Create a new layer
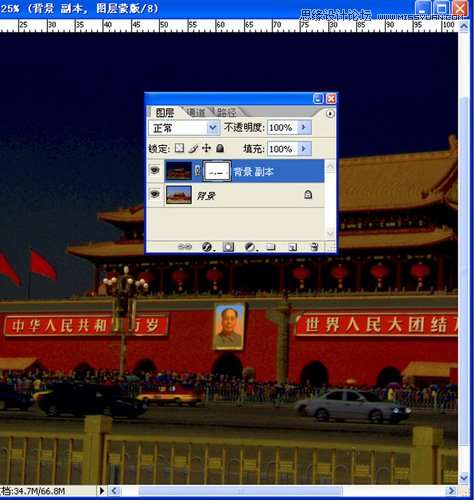The image size is (474, 500). pyautogui.click(x=292, y=247)
